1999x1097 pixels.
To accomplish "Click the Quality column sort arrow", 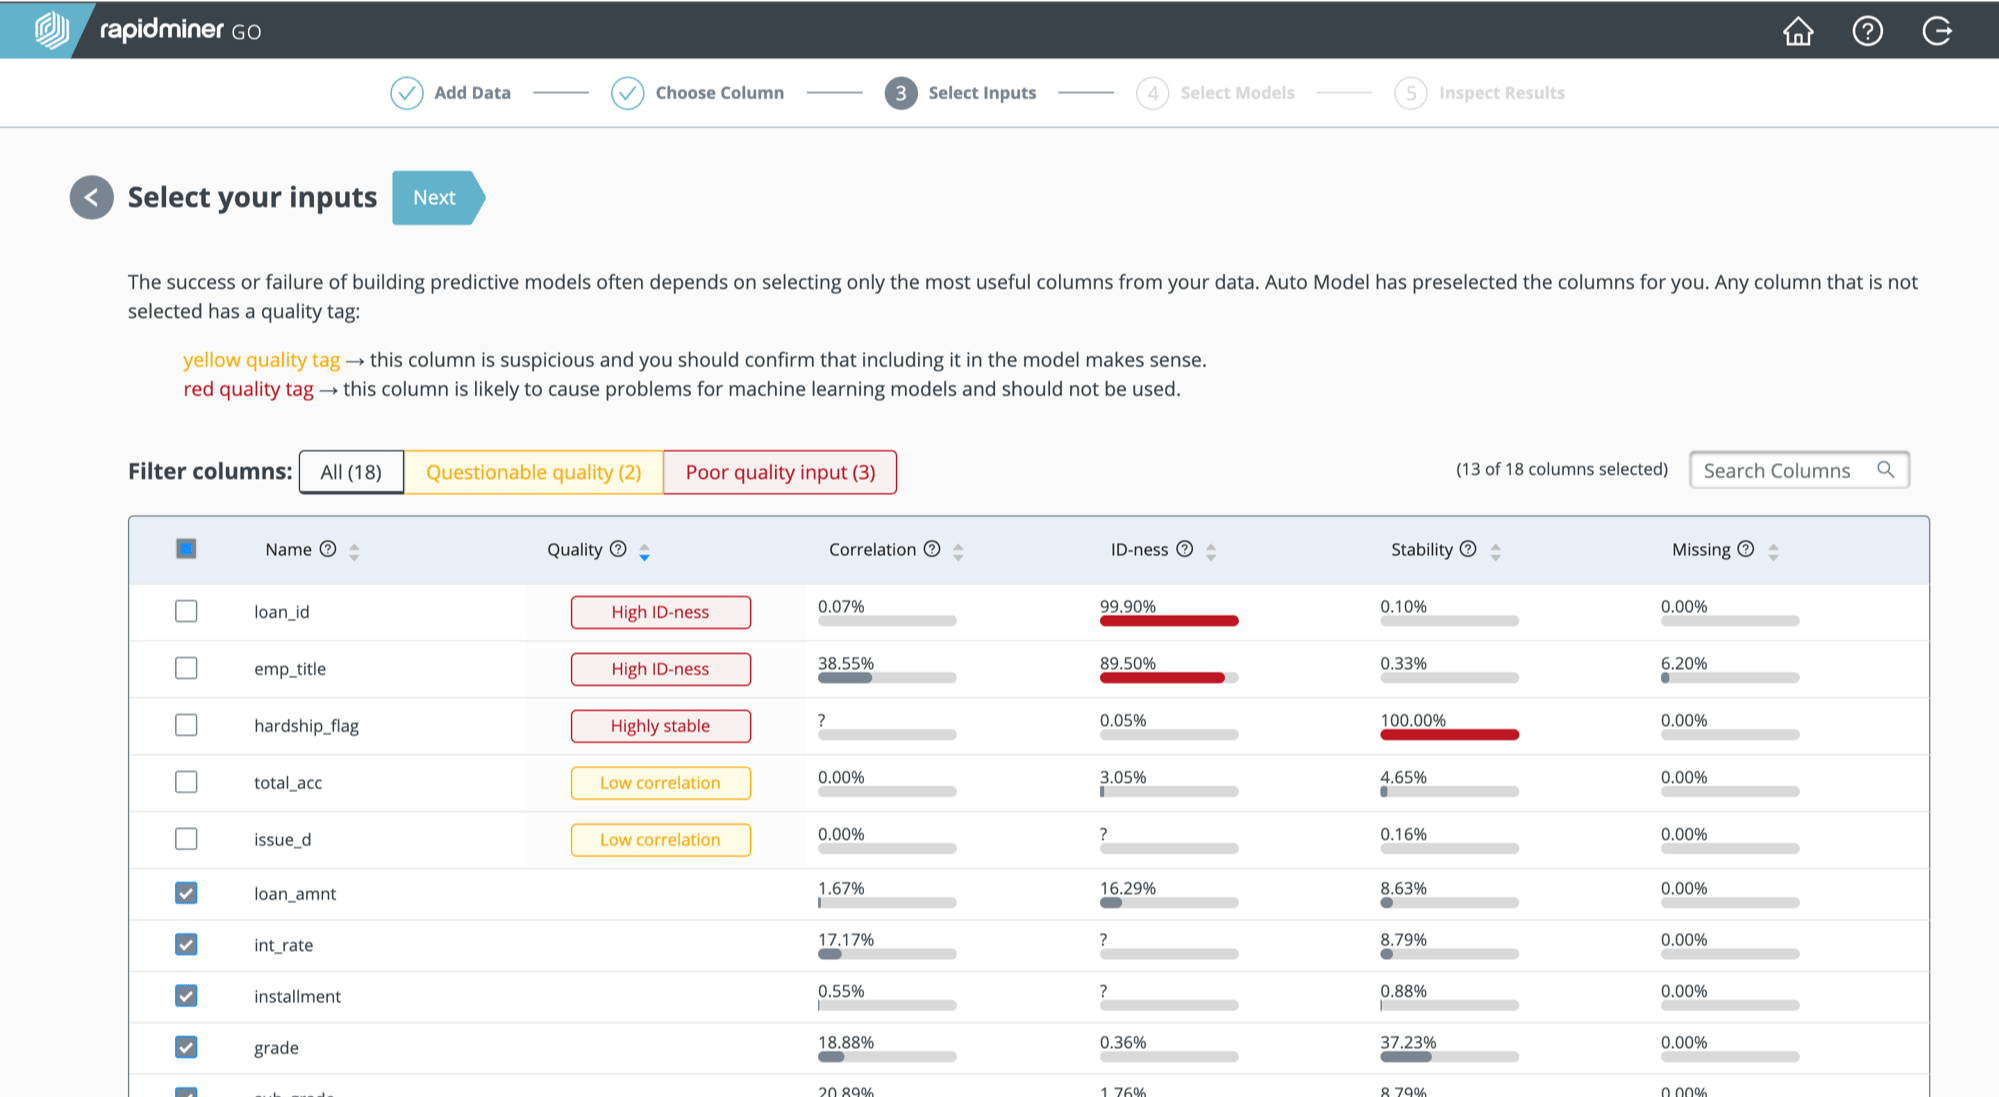I will tap(644, 552).
